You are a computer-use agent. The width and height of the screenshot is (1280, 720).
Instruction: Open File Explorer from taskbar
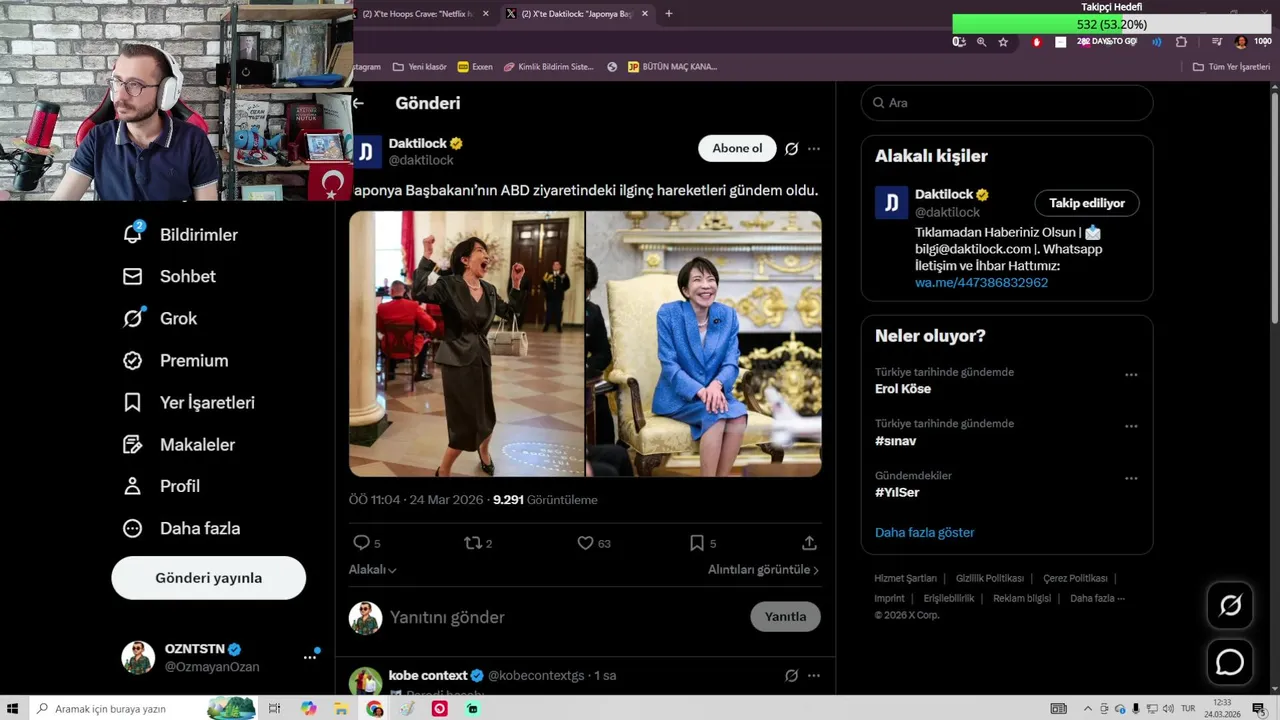click(x=341, y=708)
